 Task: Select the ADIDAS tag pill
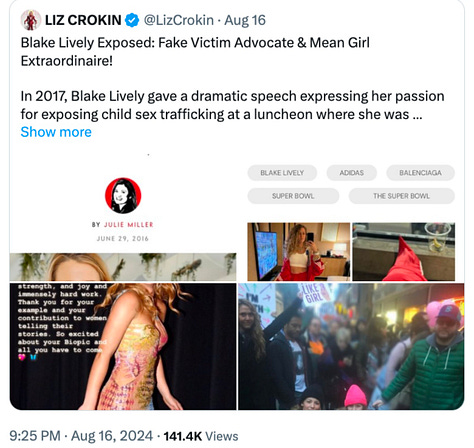coord(351,173)
